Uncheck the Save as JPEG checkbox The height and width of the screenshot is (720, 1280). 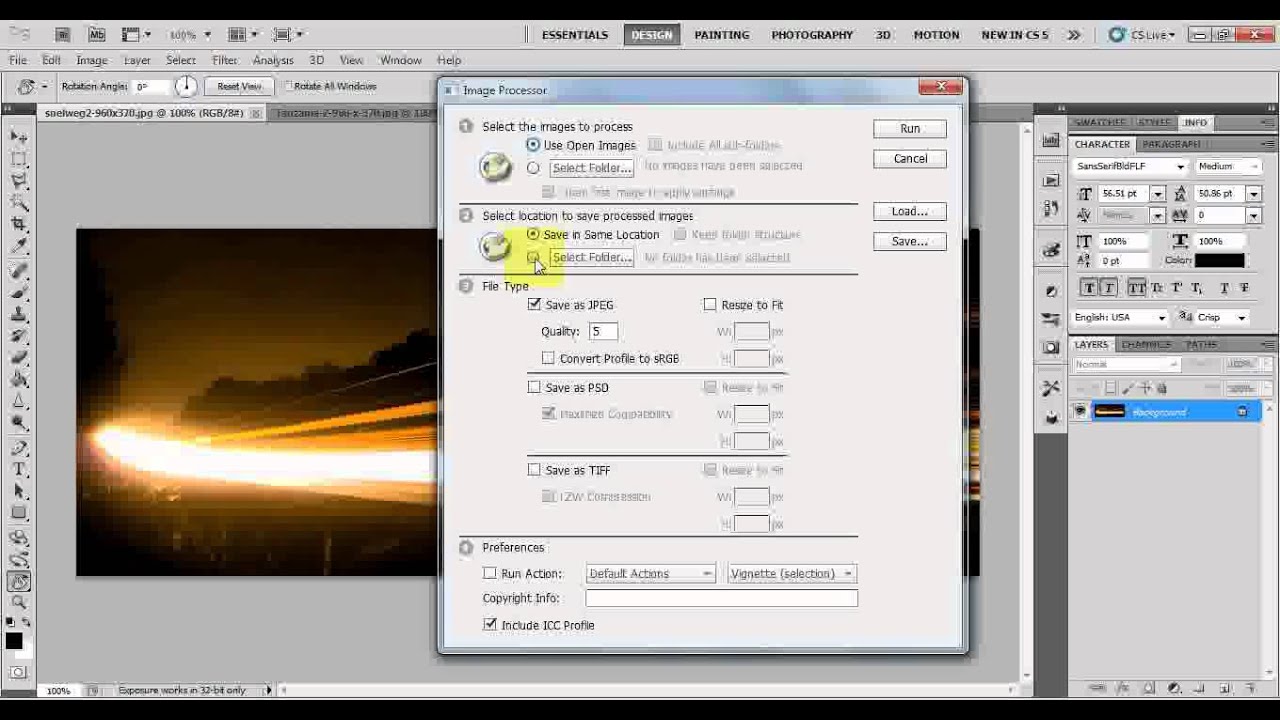534,304
